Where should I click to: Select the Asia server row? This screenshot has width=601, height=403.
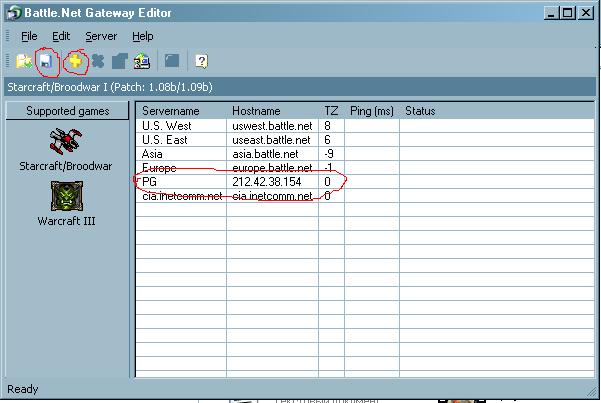pyautogui.click(x=365, y=154)
